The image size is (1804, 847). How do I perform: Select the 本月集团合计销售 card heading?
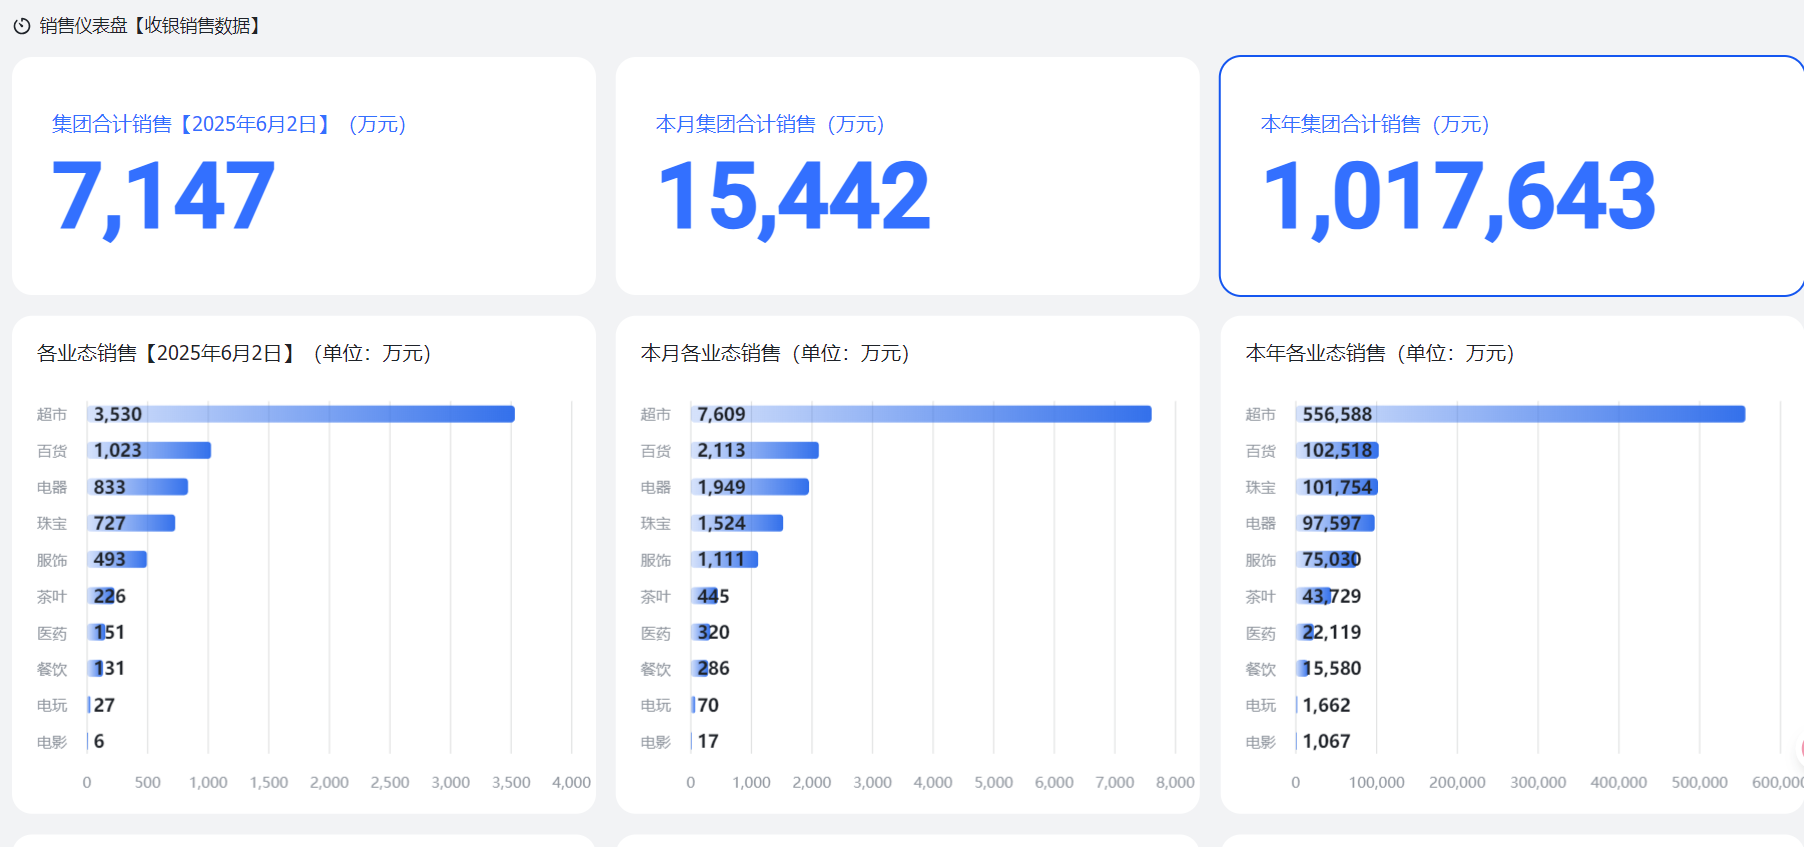[x=769, y=124]
